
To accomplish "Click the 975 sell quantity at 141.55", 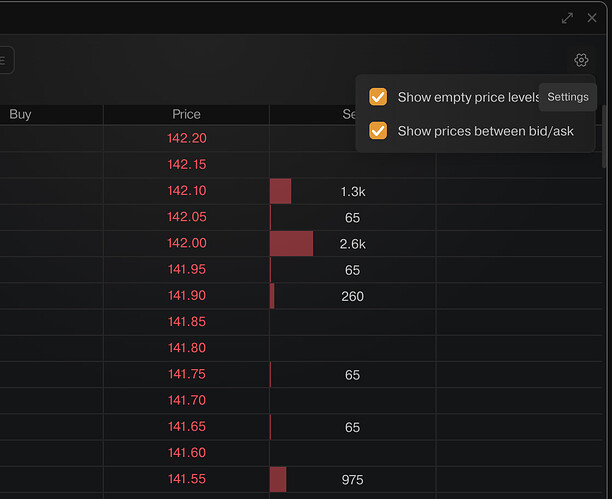I will coord(352,480).
